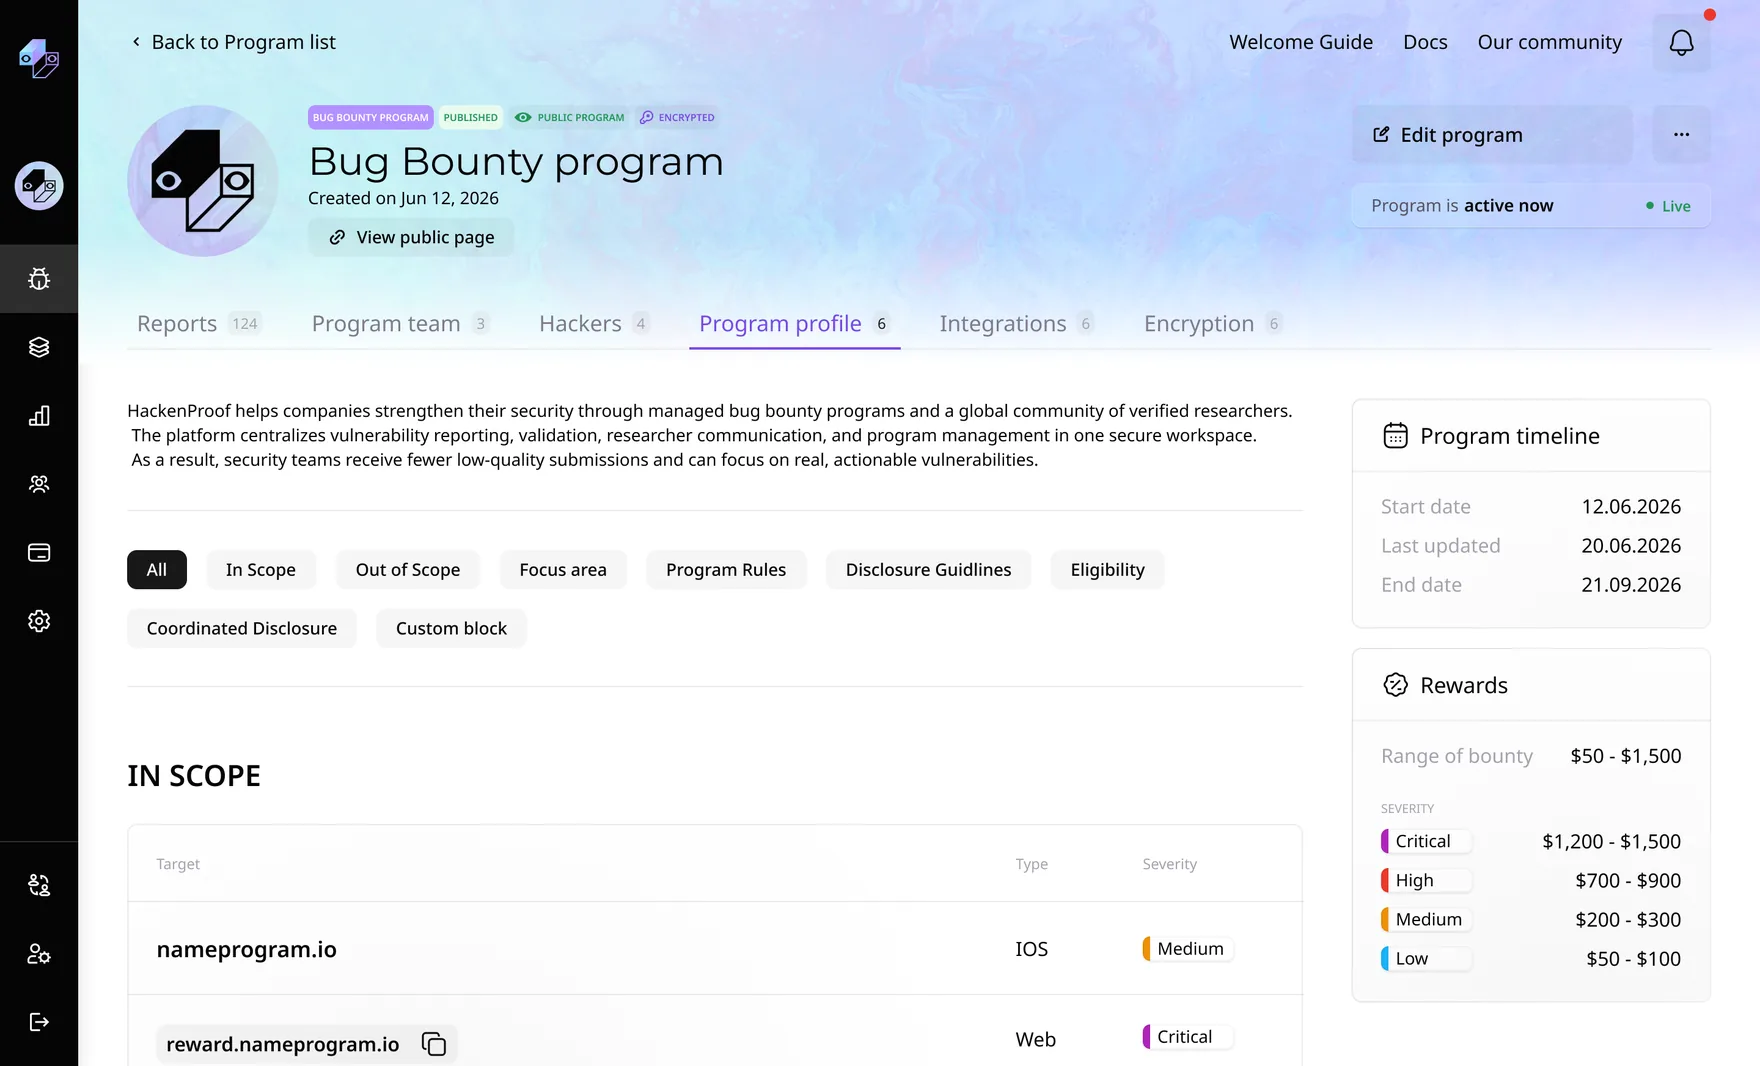This screenshot has width=1760, height=1066.
Task: Click the notification bell icon
Action: tap(1682, 42)
